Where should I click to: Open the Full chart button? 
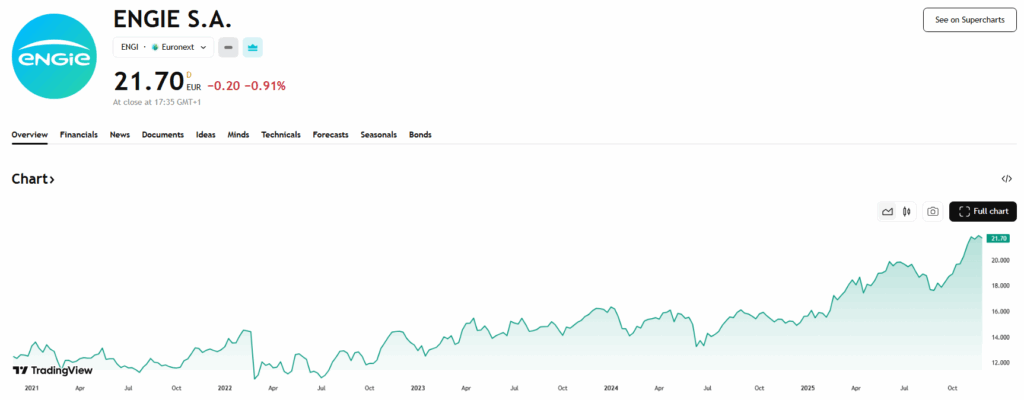pyautogui.click(x=983, y=211)
